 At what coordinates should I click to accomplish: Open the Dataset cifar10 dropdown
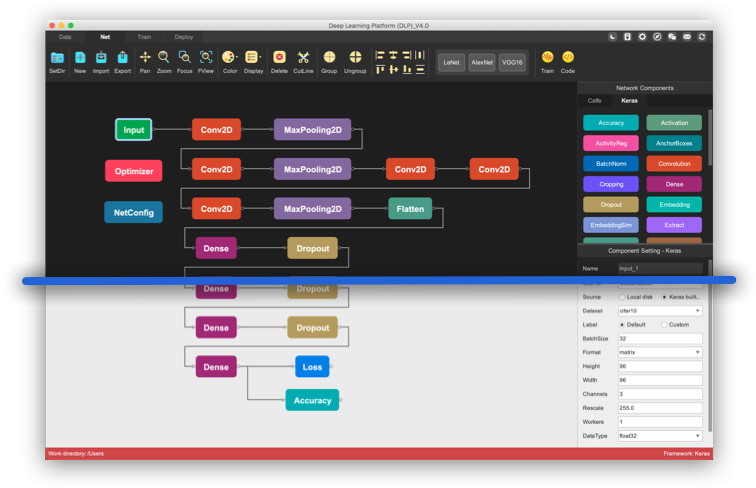click(x=660, y=311)
